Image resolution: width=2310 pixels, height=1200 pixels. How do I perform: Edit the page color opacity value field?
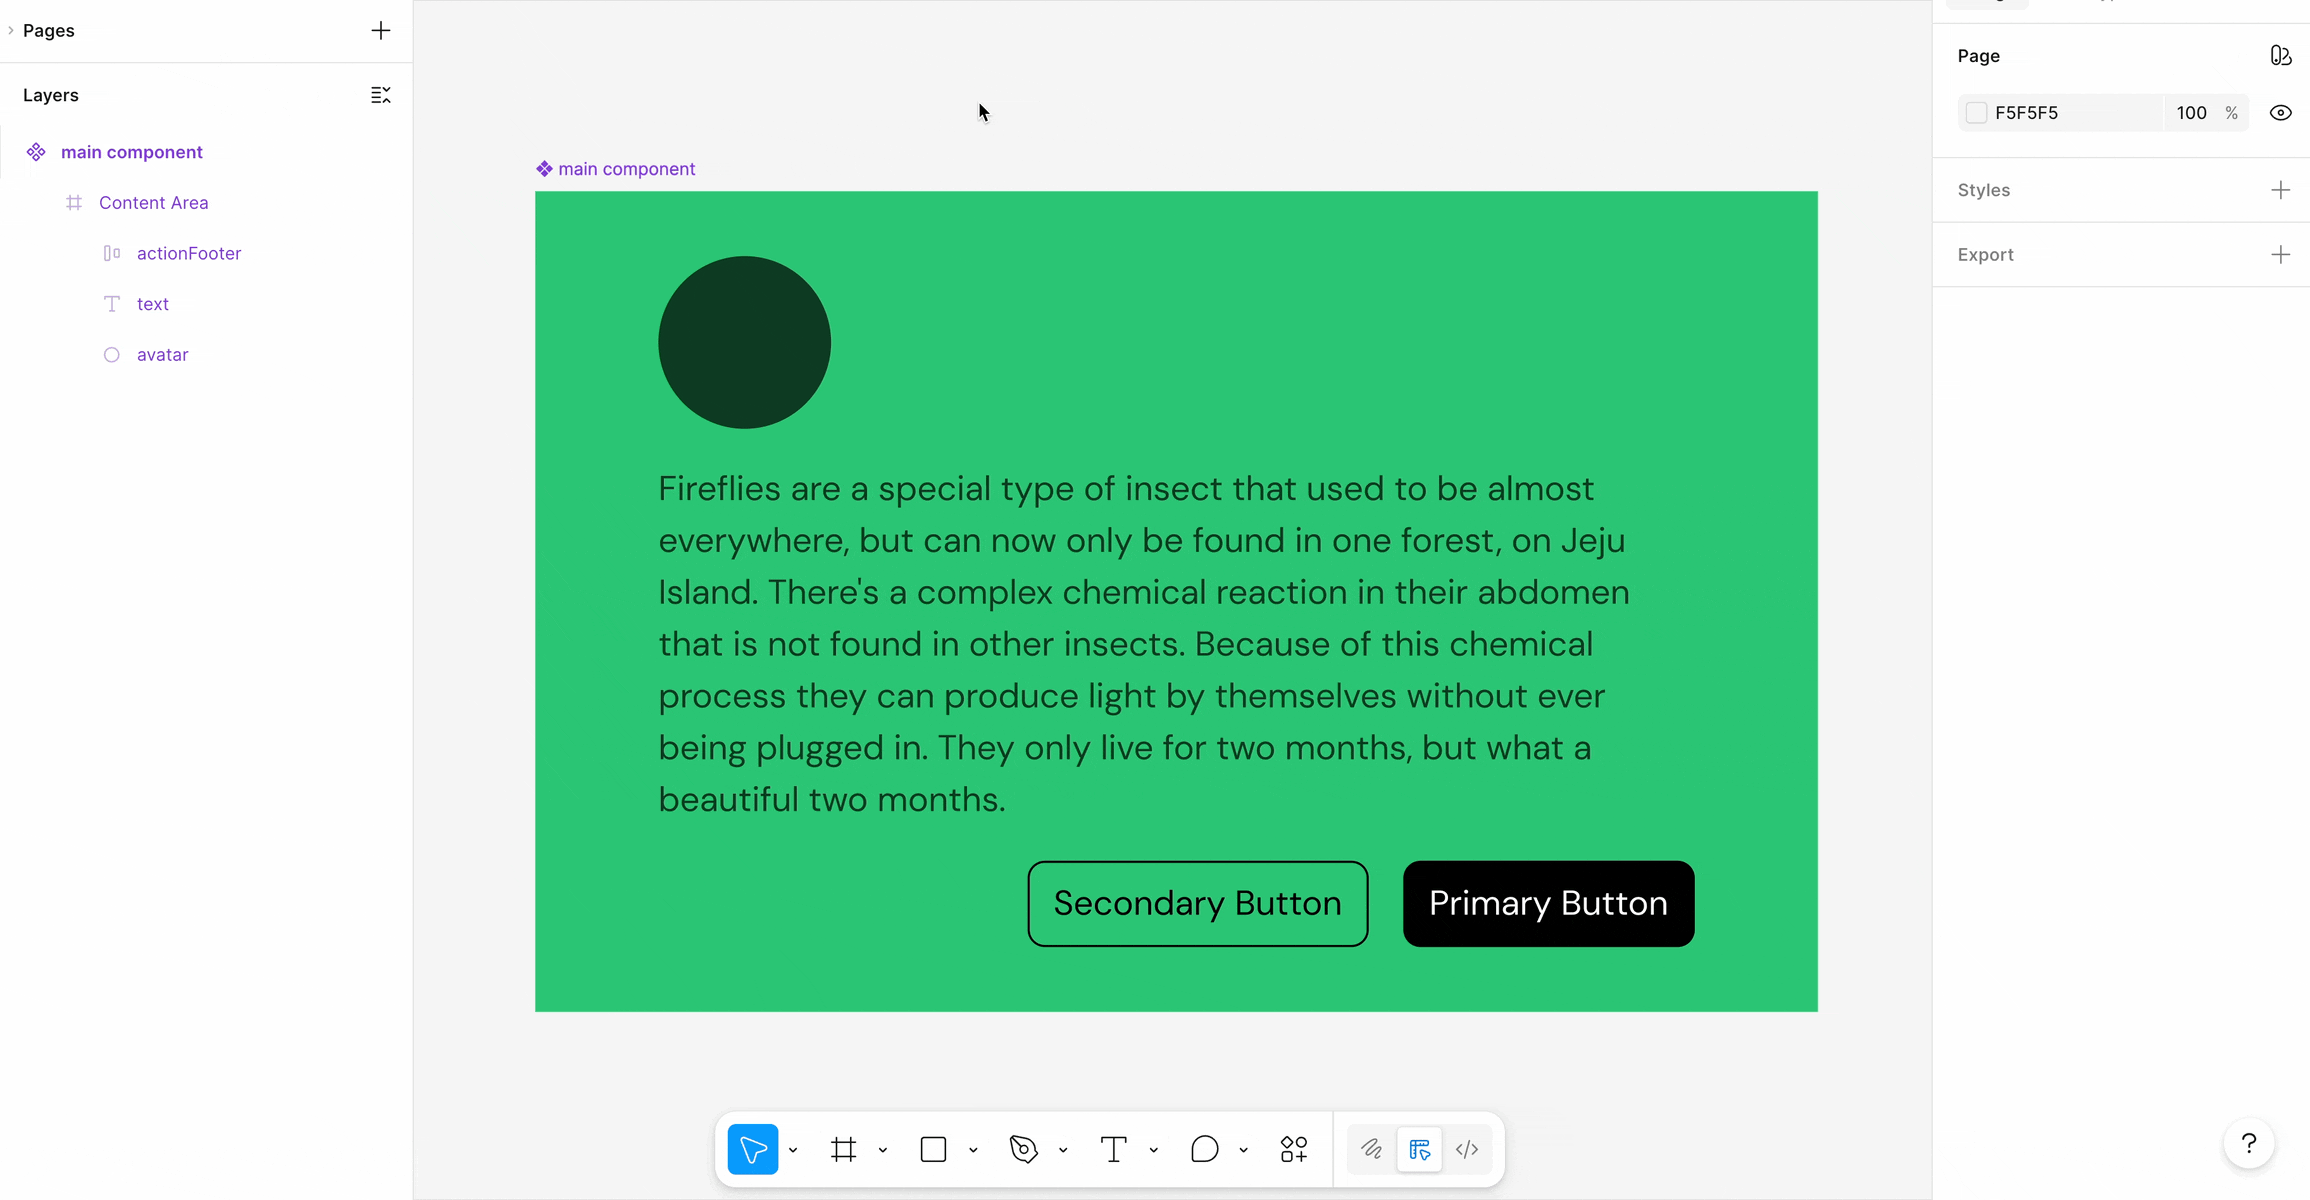coord(2191,112)
